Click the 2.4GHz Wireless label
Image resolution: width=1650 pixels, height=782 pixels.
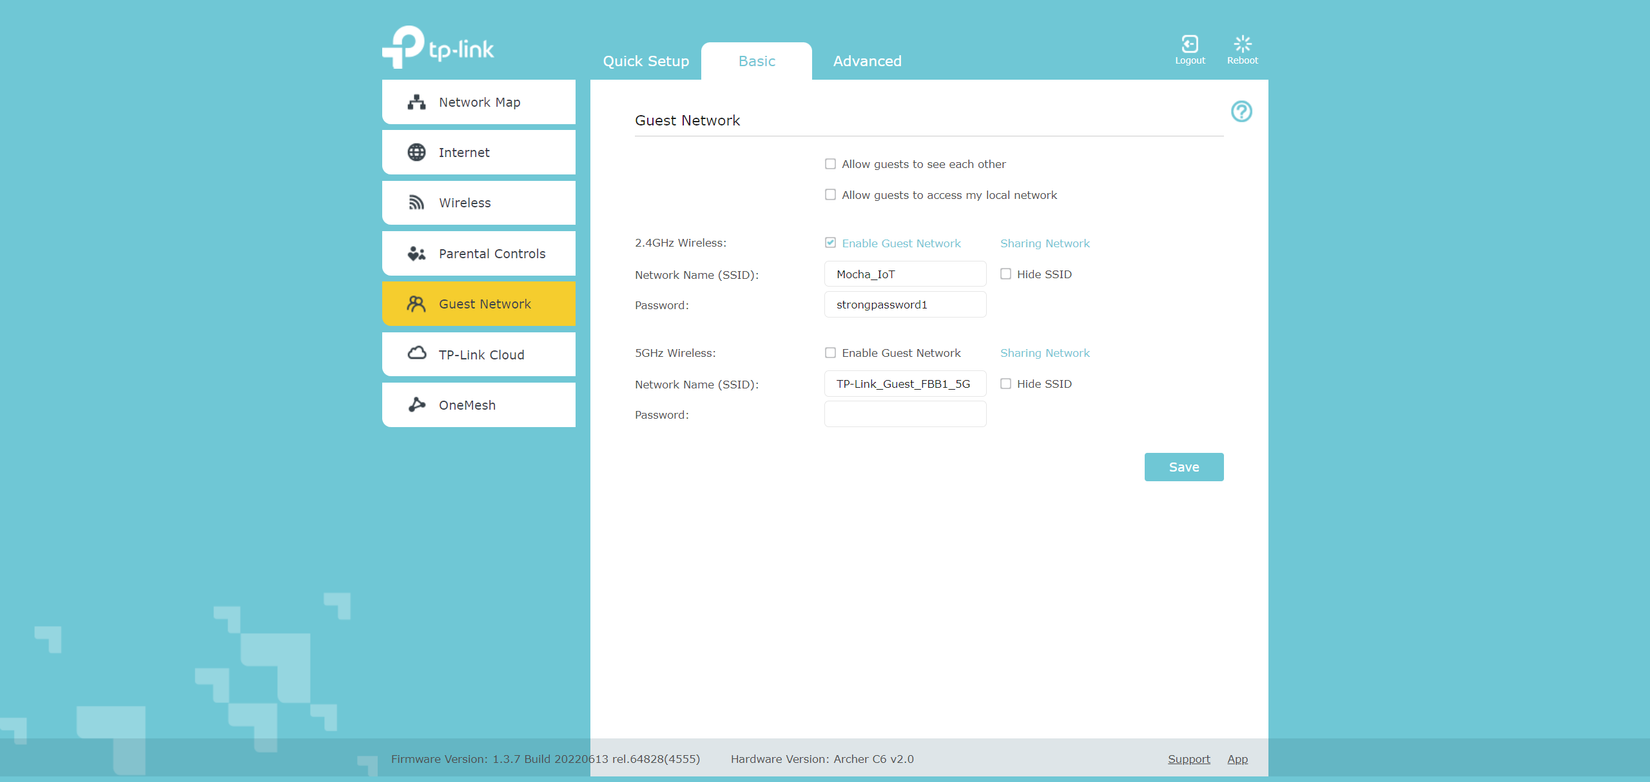(x=681, y=243)
